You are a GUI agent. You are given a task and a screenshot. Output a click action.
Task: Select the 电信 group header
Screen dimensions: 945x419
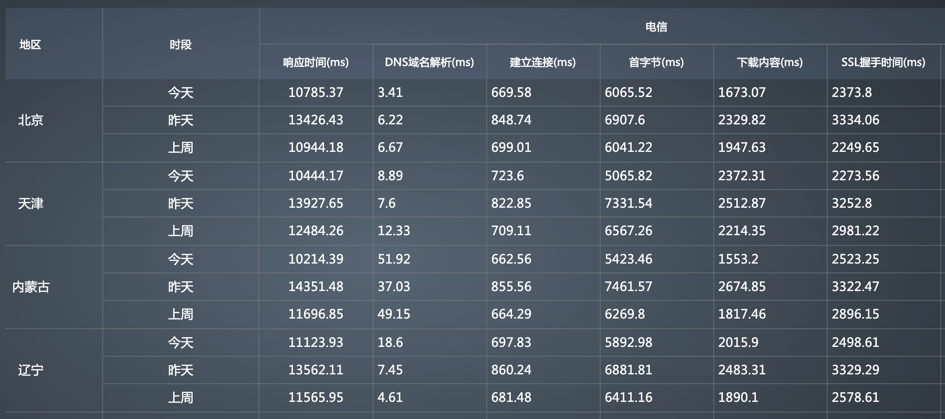pos(656,27)
